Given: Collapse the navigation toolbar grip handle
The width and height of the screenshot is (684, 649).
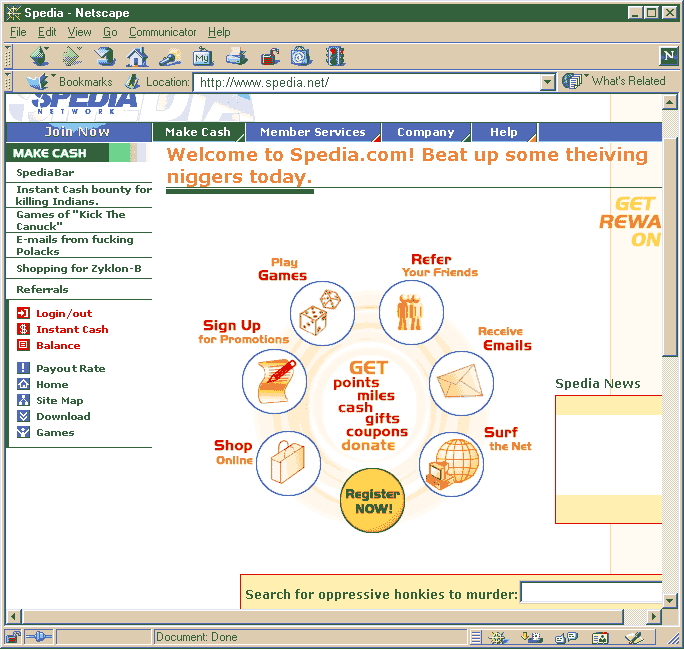Looking at the screenshot, I should tap(8, 57).
